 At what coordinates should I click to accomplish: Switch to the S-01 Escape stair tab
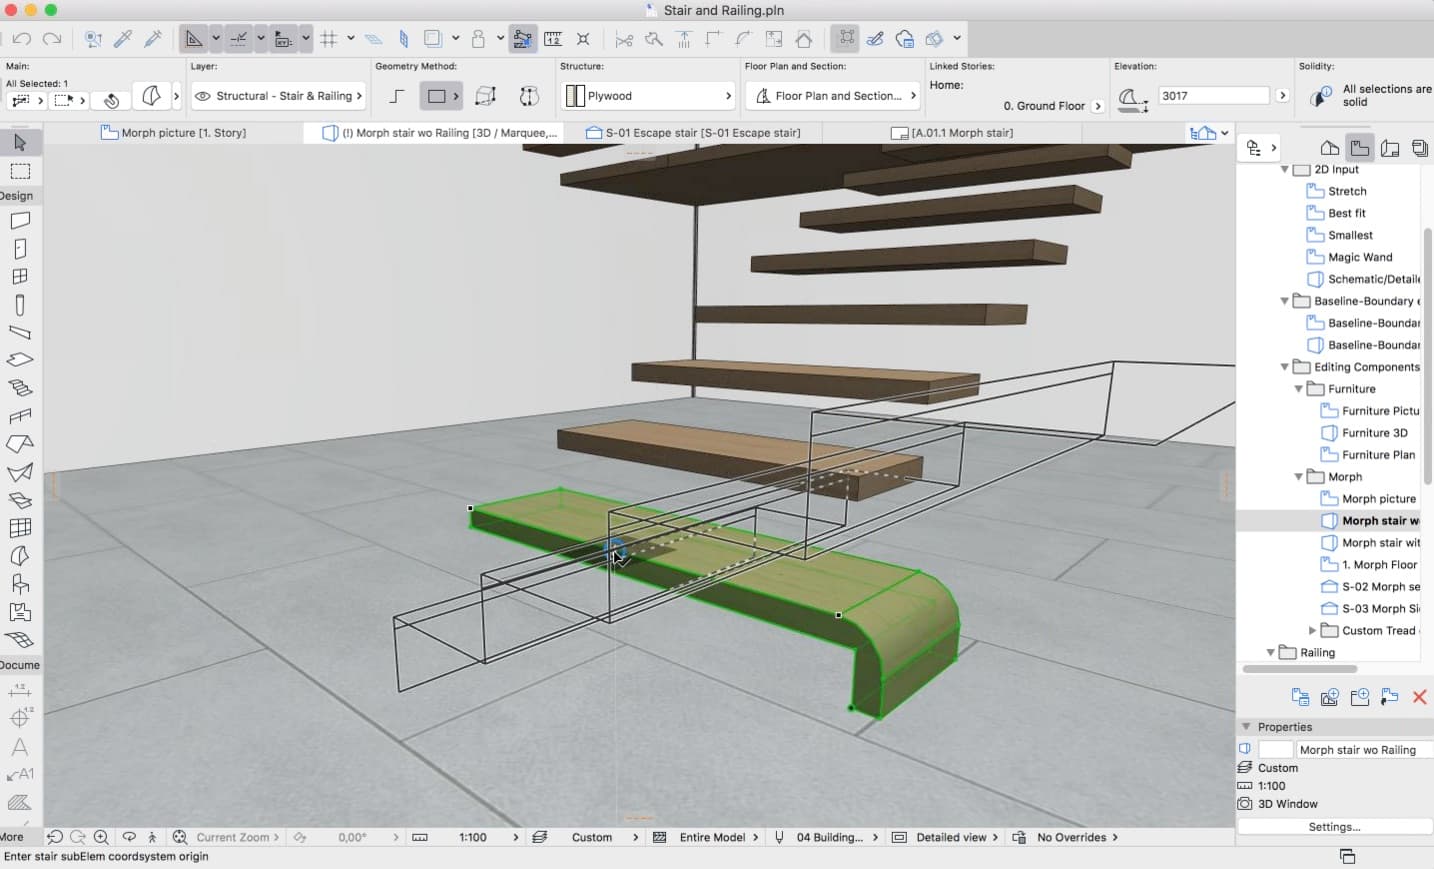point(693,132)
